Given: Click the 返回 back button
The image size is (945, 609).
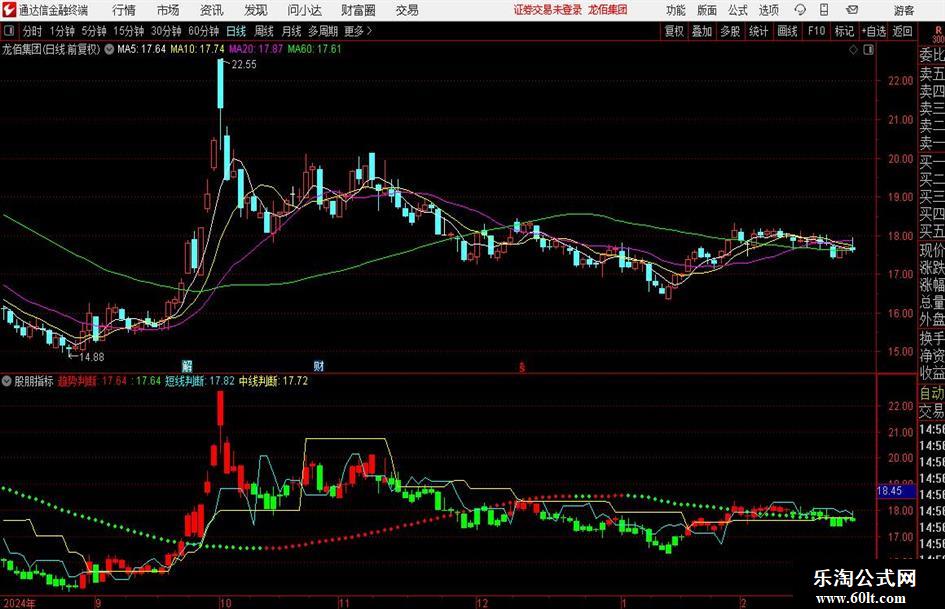Looking at the screenshot, I should click(x=902, y=31).
